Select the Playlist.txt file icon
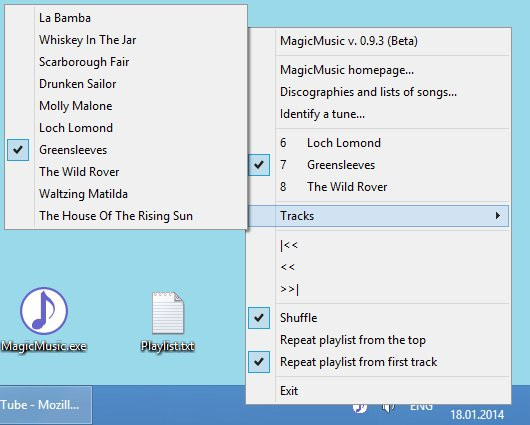This screenshot has width=530, height=425. click(168, 321)
